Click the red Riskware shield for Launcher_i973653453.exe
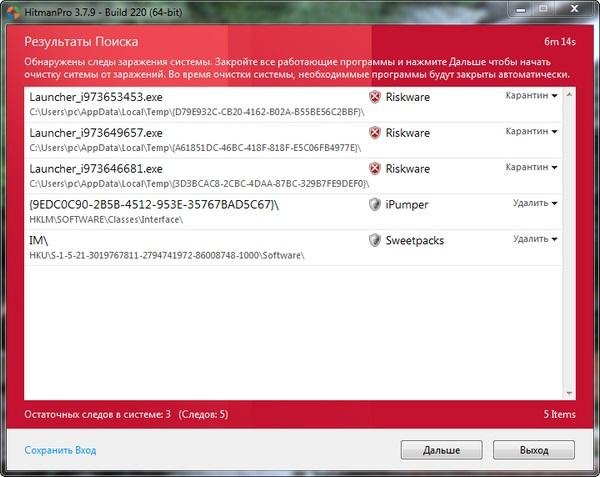The image size is (600, 477). (x=375, y=97)
